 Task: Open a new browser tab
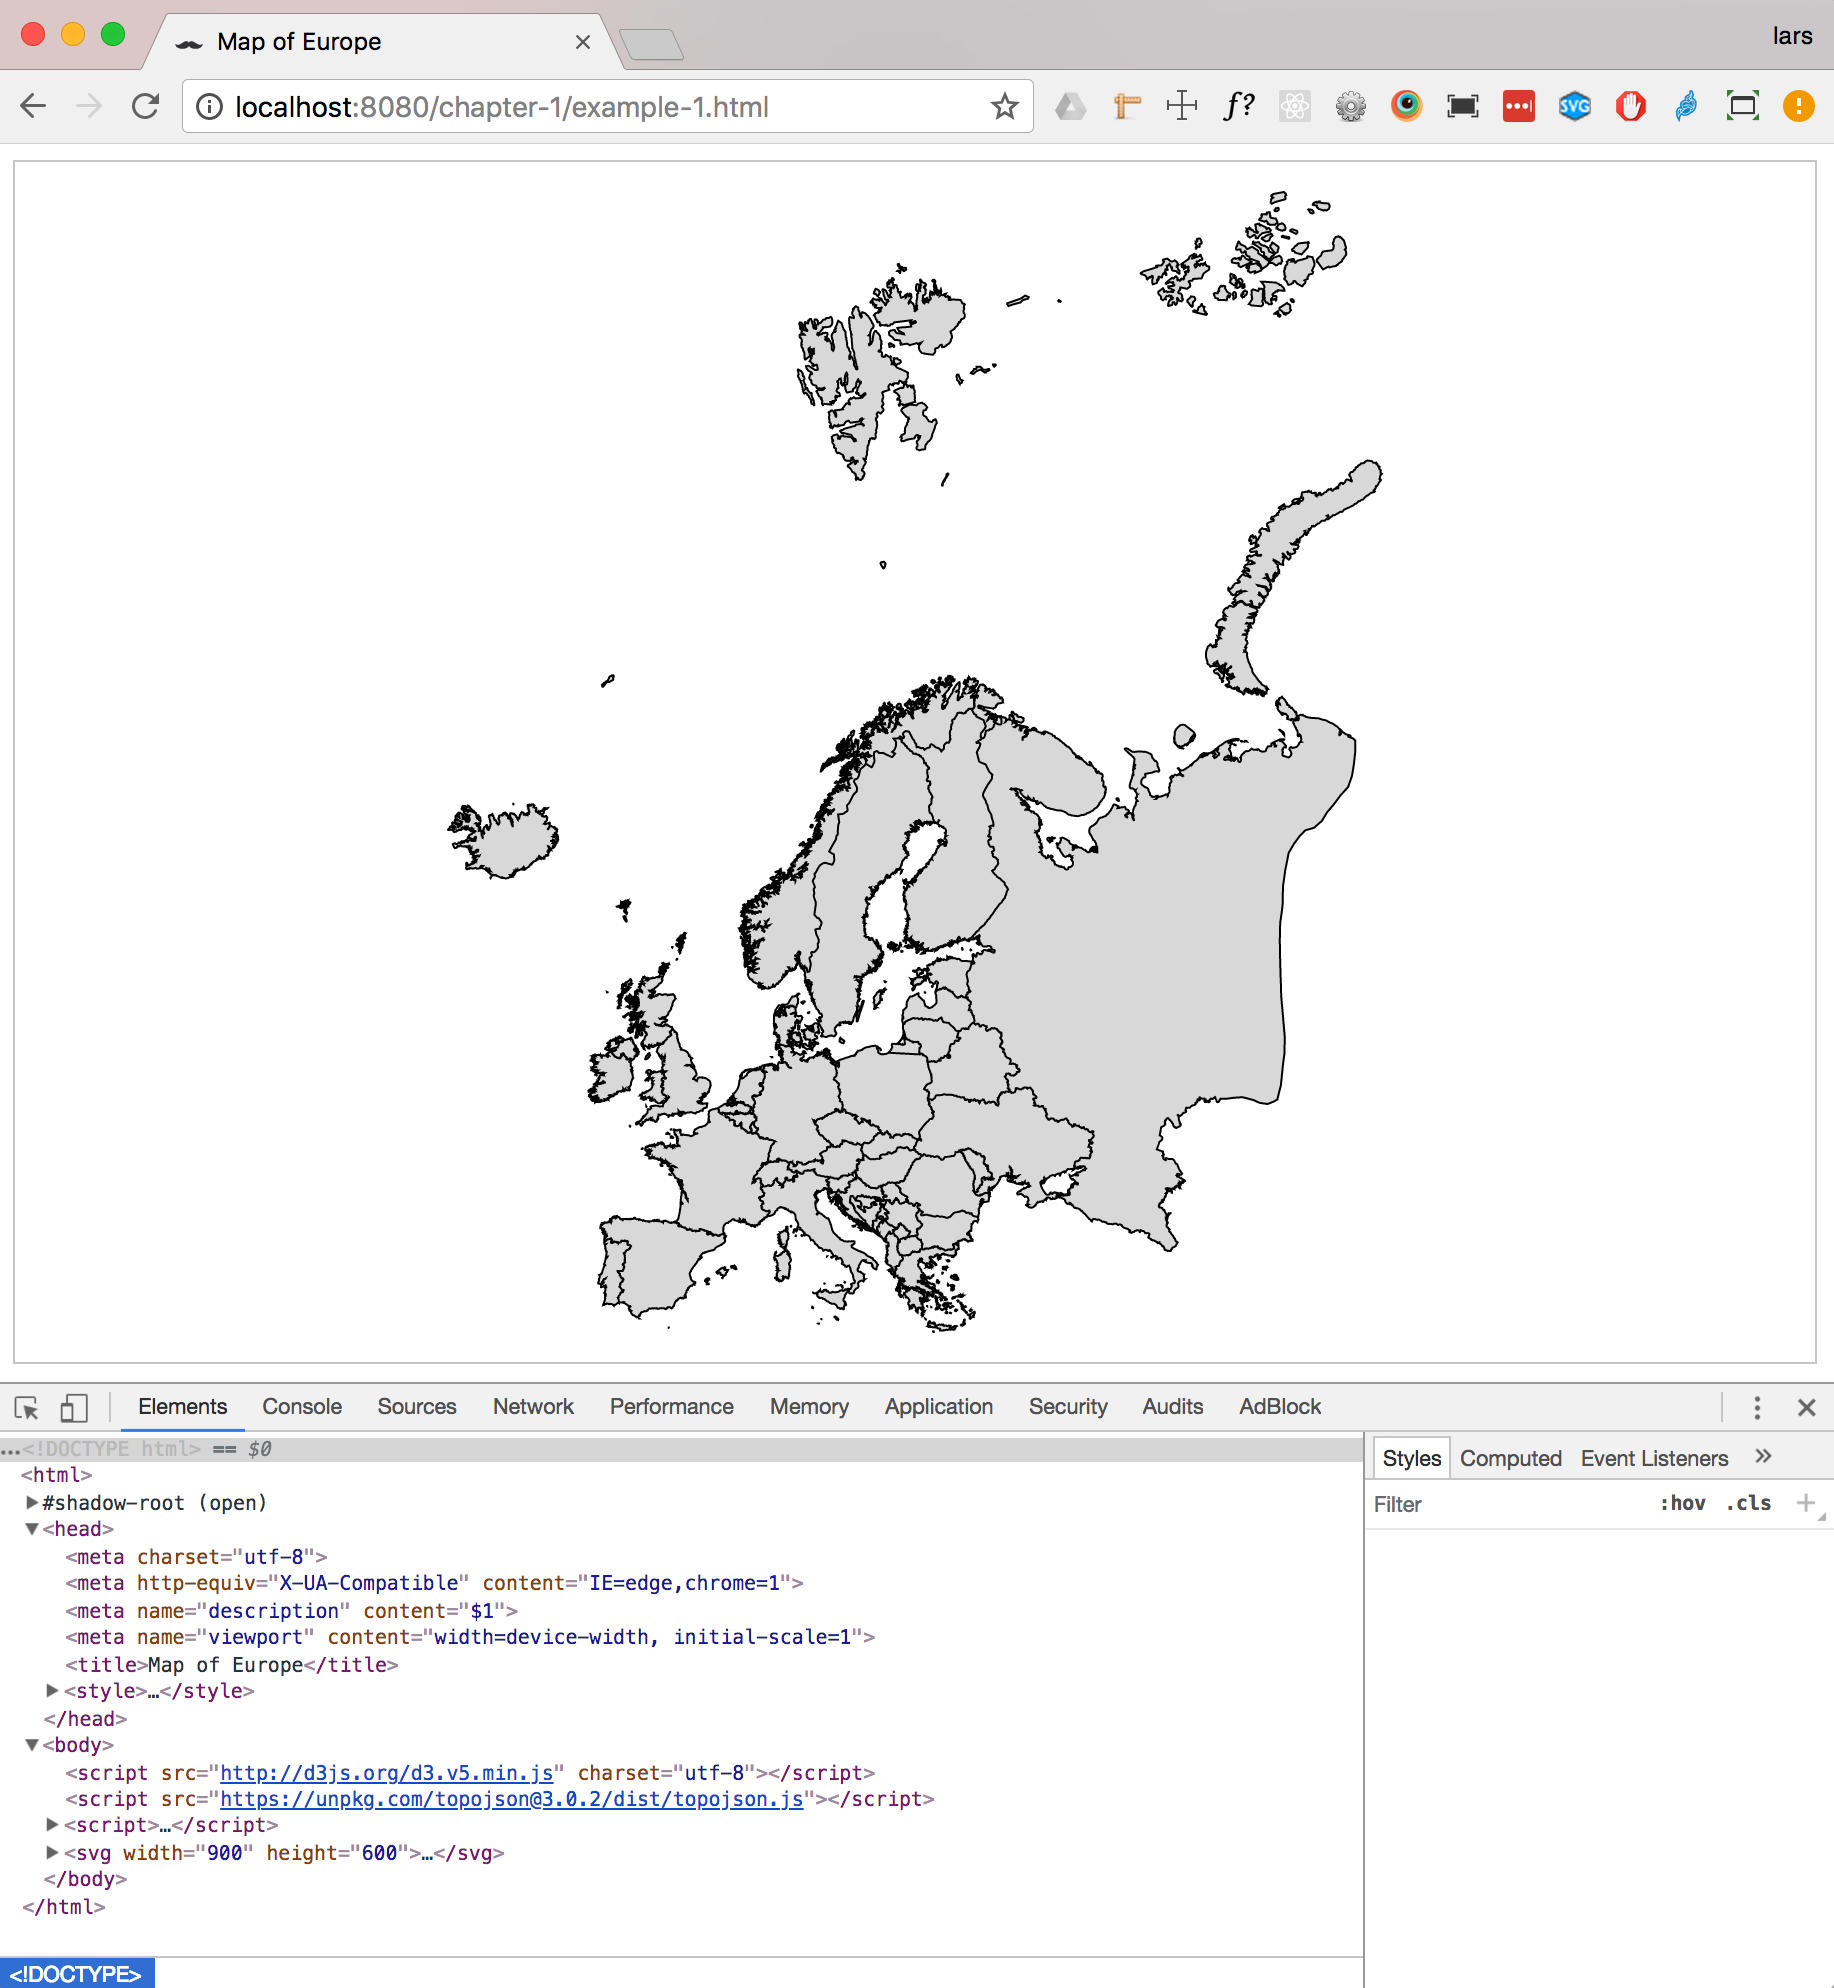[x=651, y=44]
